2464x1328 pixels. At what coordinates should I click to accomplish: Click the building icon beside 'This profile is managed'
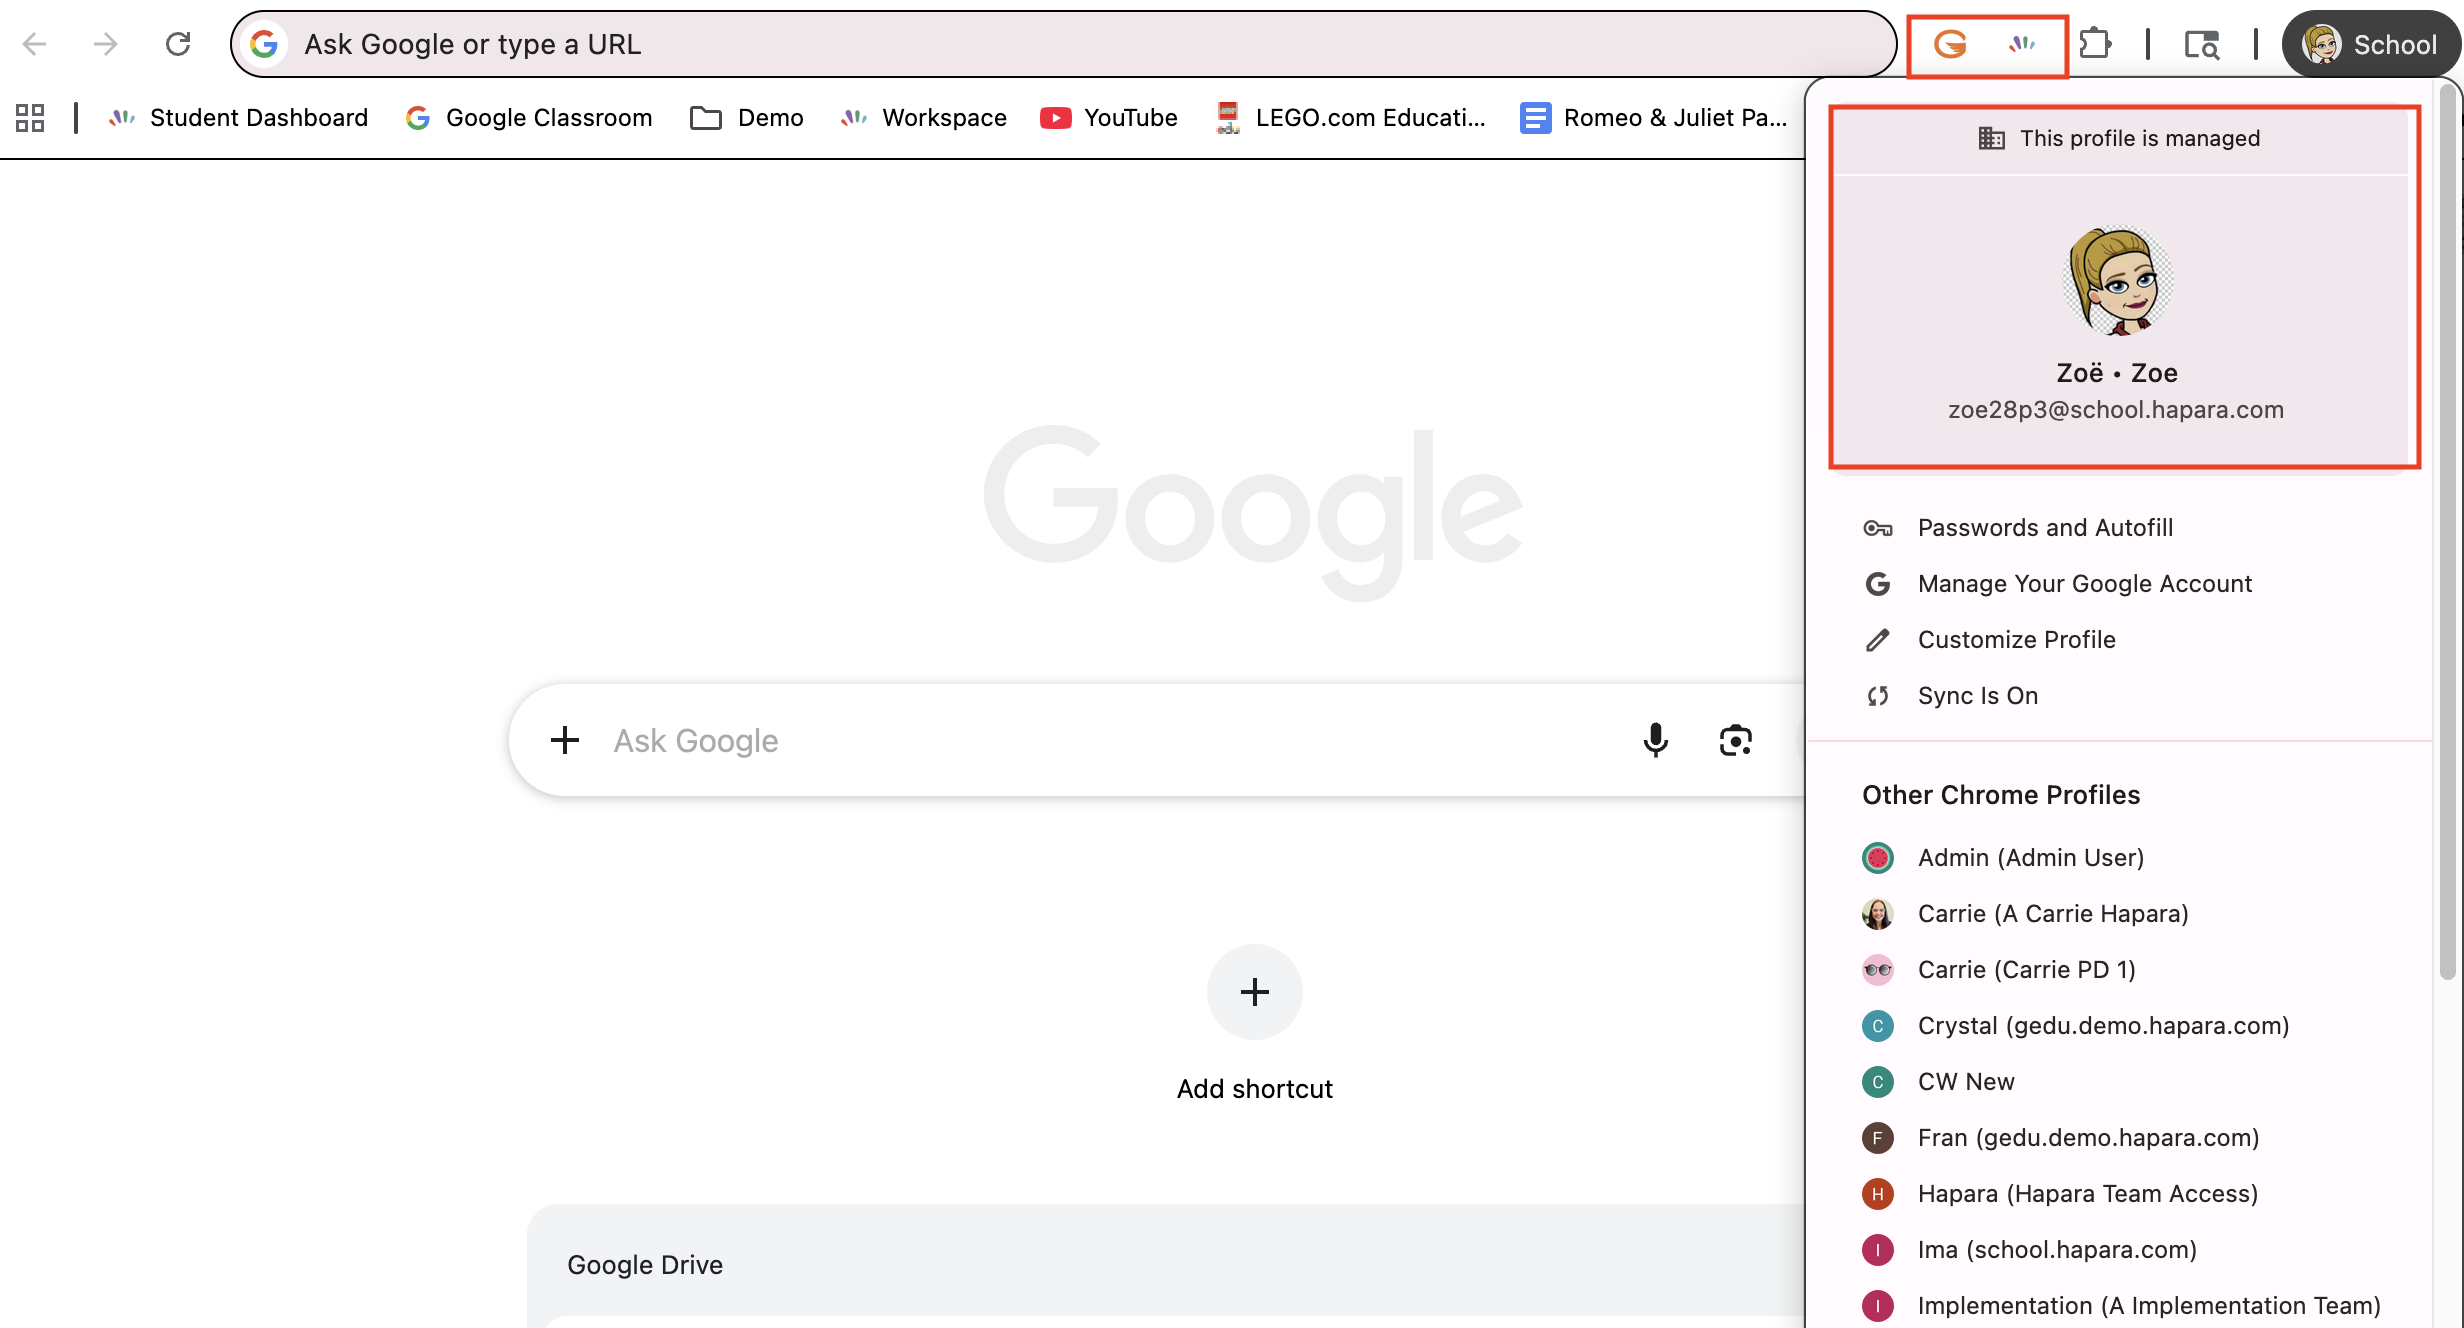tap(1991, 138)
